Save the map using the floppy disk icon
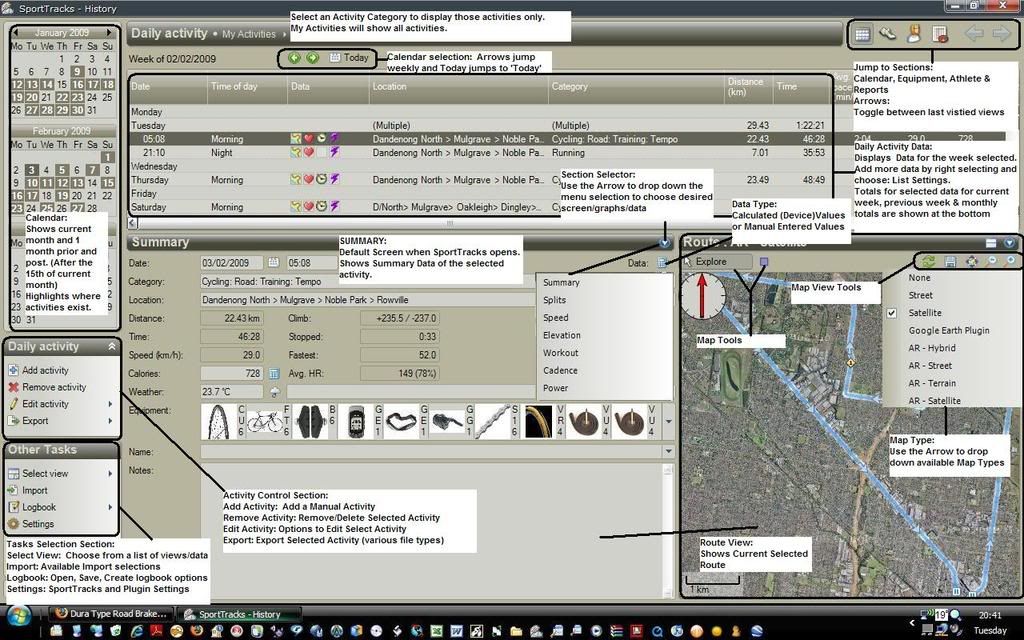 (950, 261)
